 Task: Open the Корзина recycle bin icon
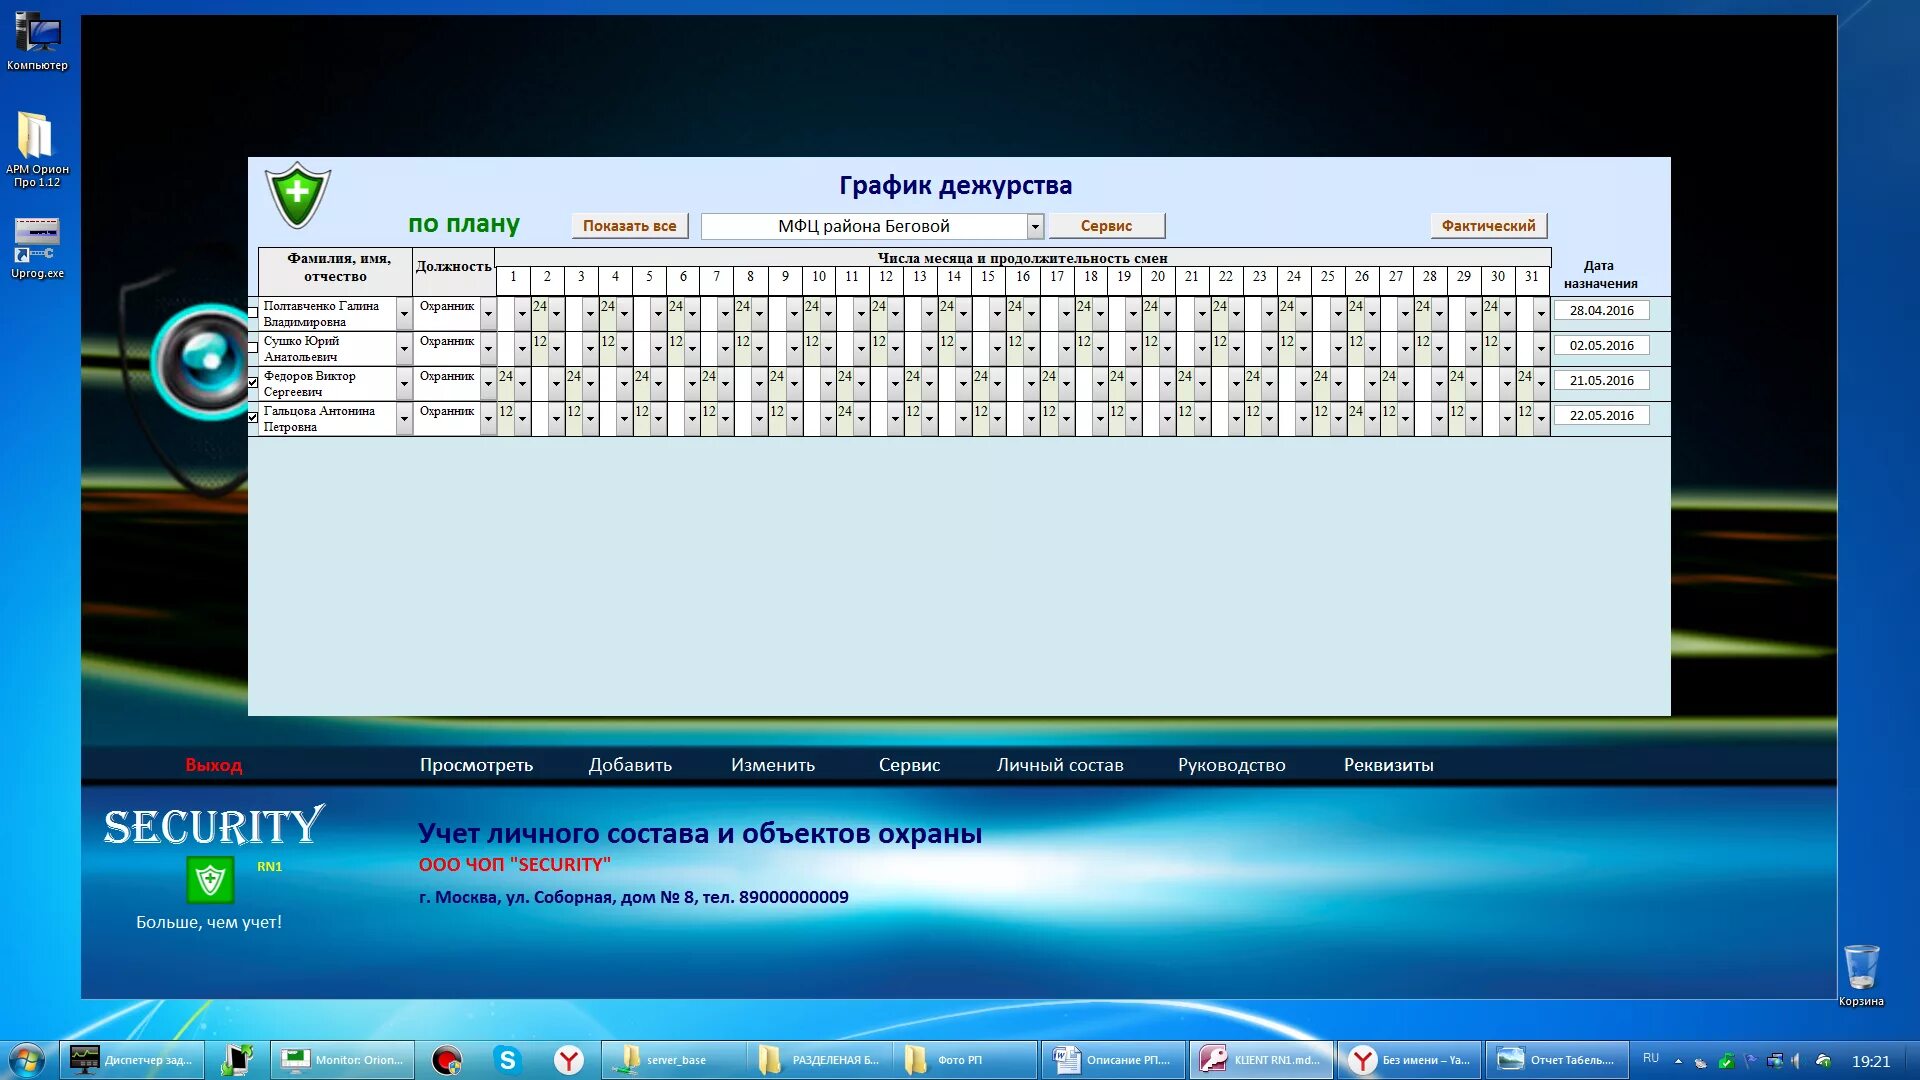coord(1861,968)
